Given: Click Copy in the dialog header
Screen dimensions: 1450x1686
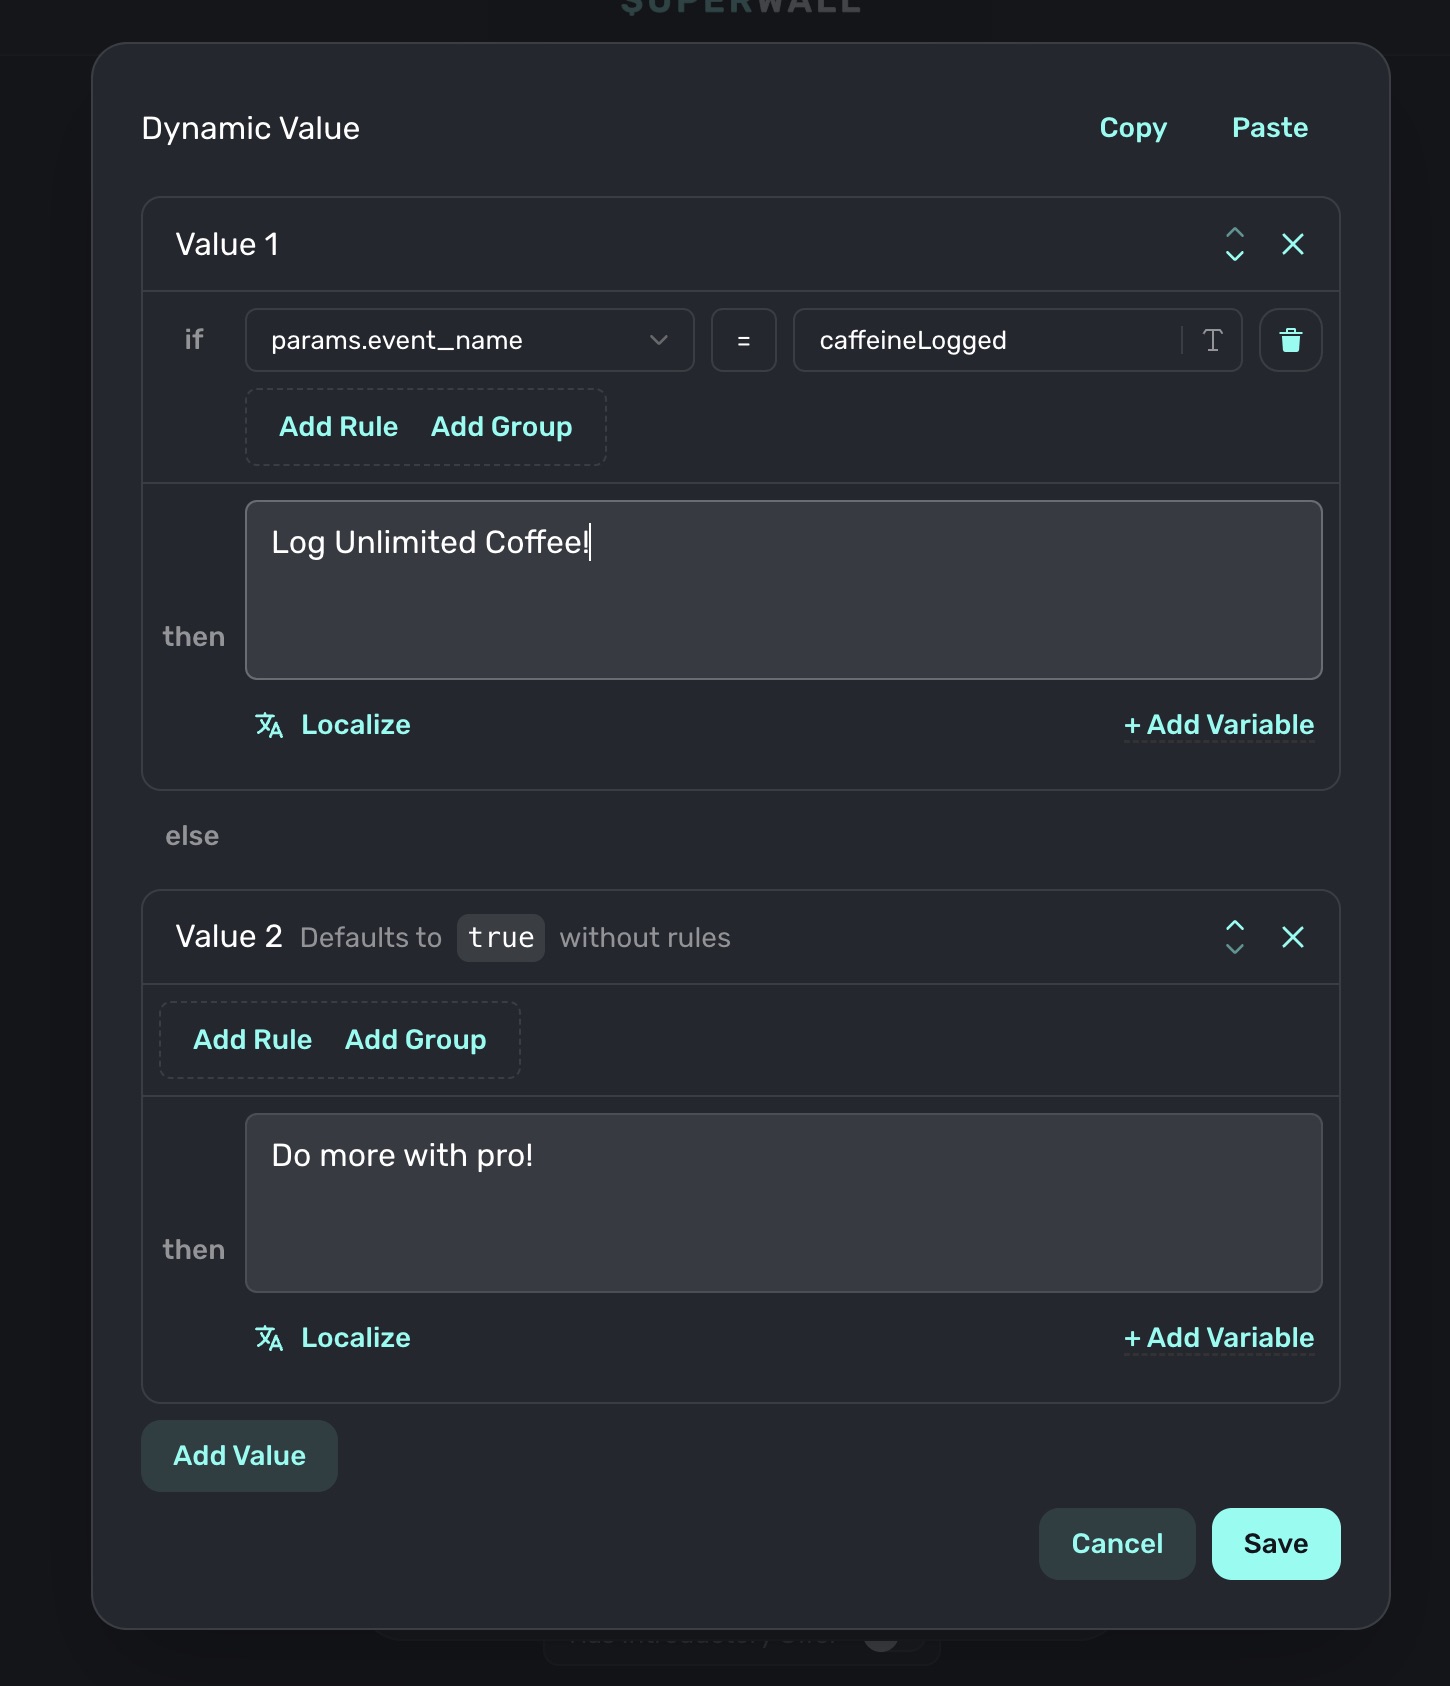Looking at the screenshot, I should 1133,128.
